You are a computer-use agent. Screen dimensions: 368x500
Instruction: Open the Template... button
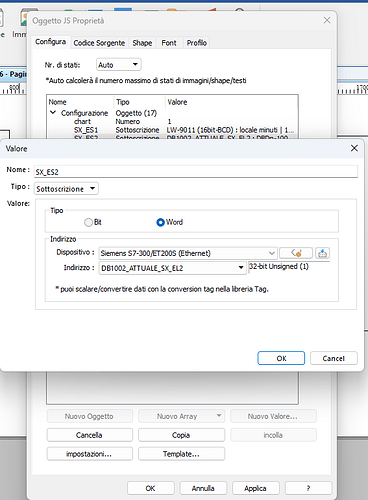(181, 454)
